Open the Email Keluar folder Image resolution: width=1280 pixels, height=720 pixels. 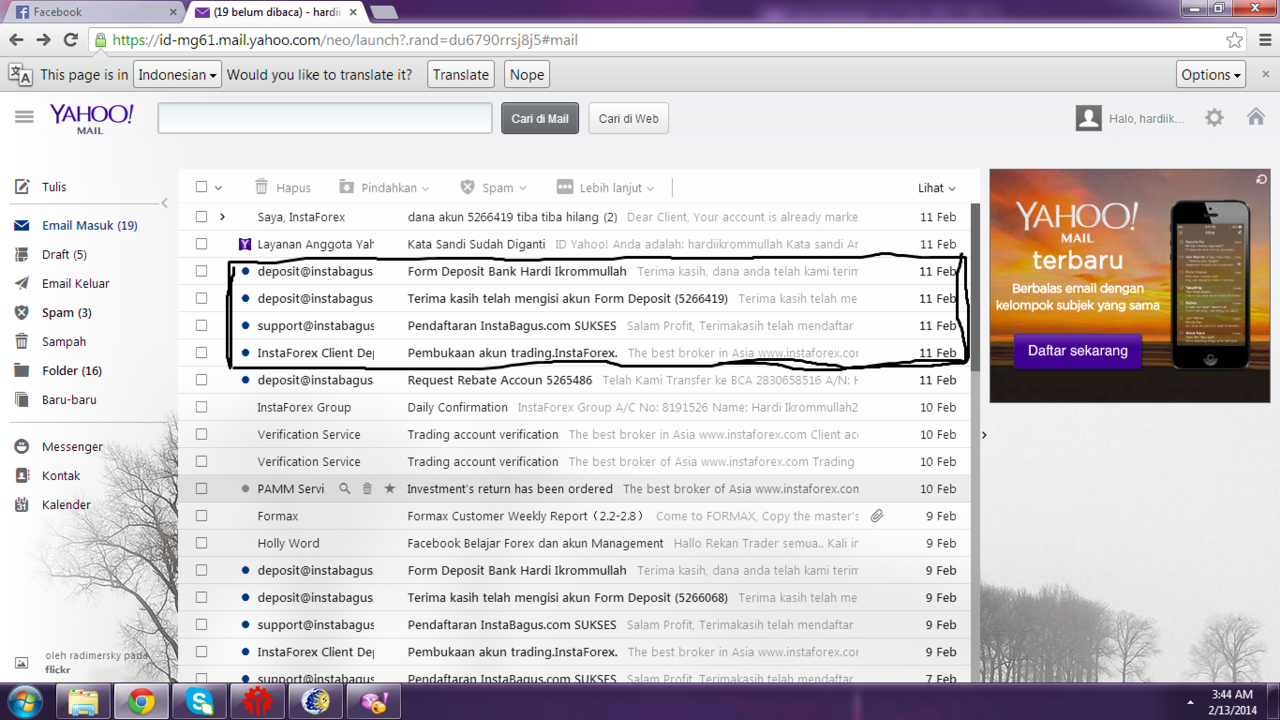[75, 283]
